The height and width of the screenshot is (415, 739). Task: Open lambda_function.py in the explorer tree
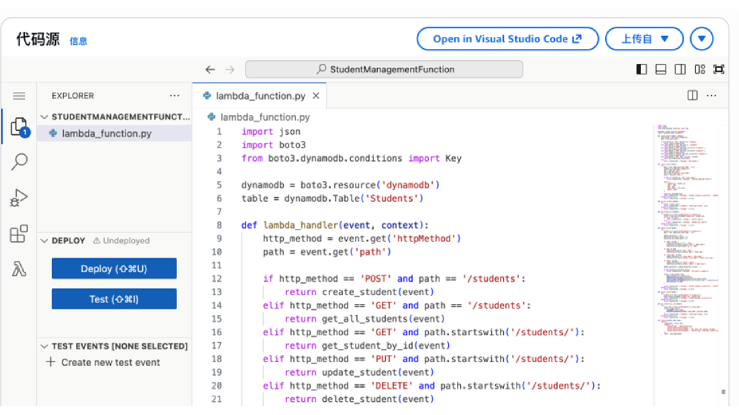[x=106, y=133]
